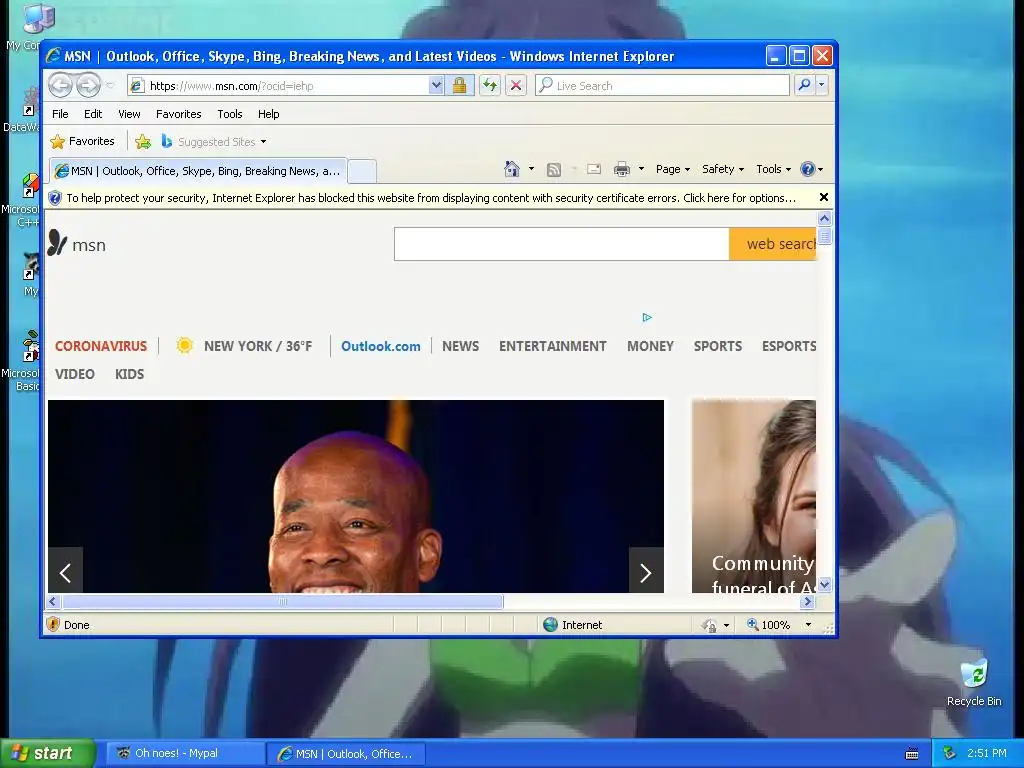This screenshot has width=1024, height=768.
Task: Click the security lock icon in address bar
Action: [x=459, y=85]
